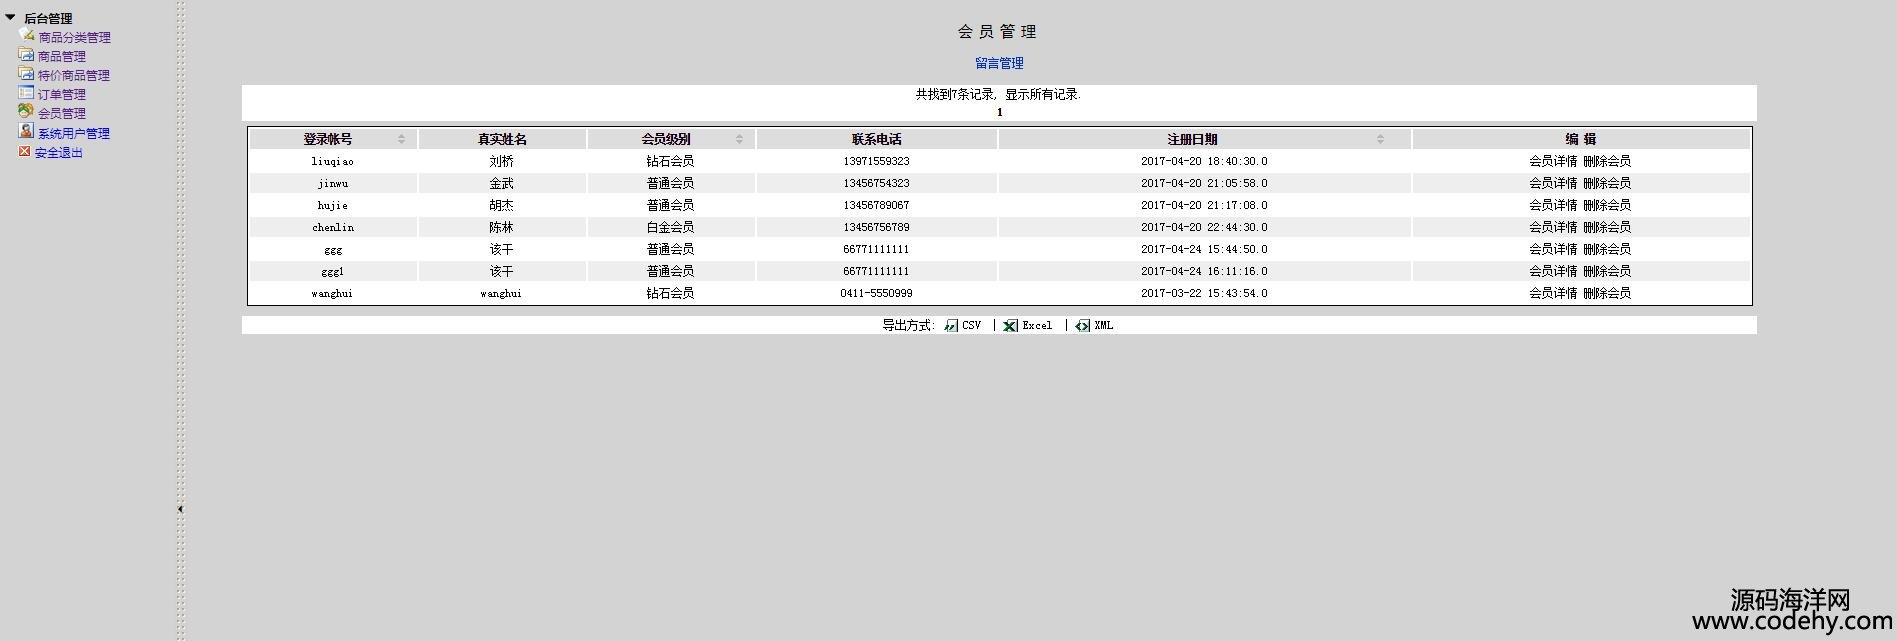The height and width of the screenshot is (641, 1897).
Task: Collapse the 后台管理 tree node
Action: click(10, 17)
